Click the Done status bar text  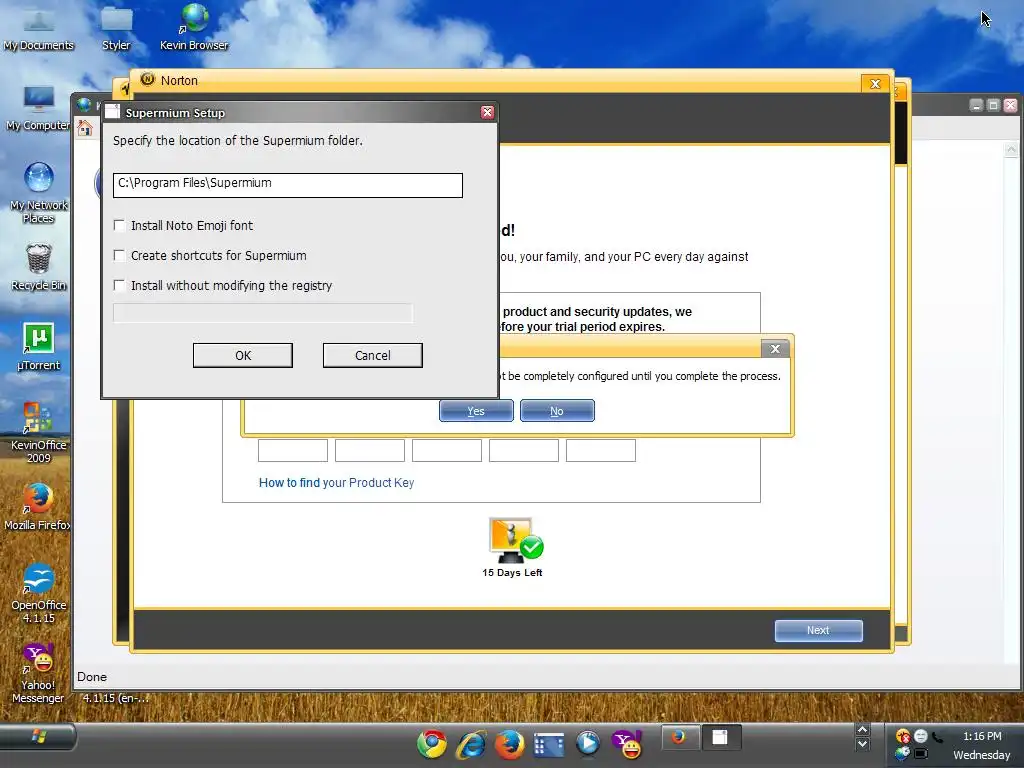[x=92, y=677]
